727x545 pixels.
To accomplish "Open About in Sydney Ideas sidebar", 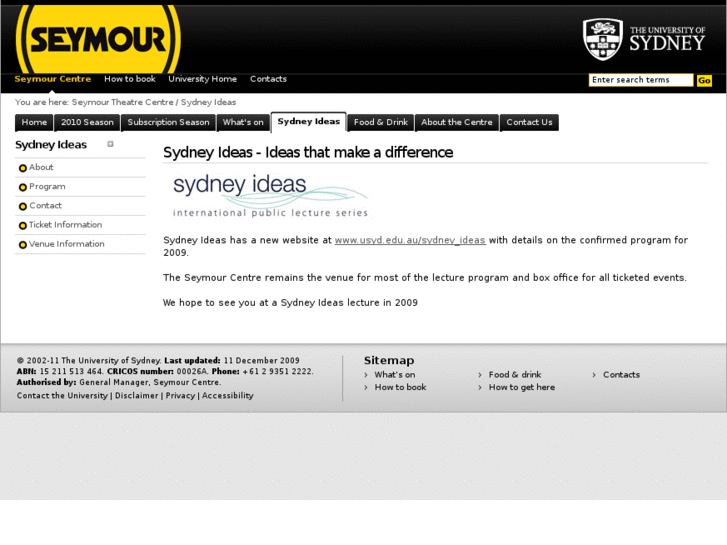I will [41, 167].
